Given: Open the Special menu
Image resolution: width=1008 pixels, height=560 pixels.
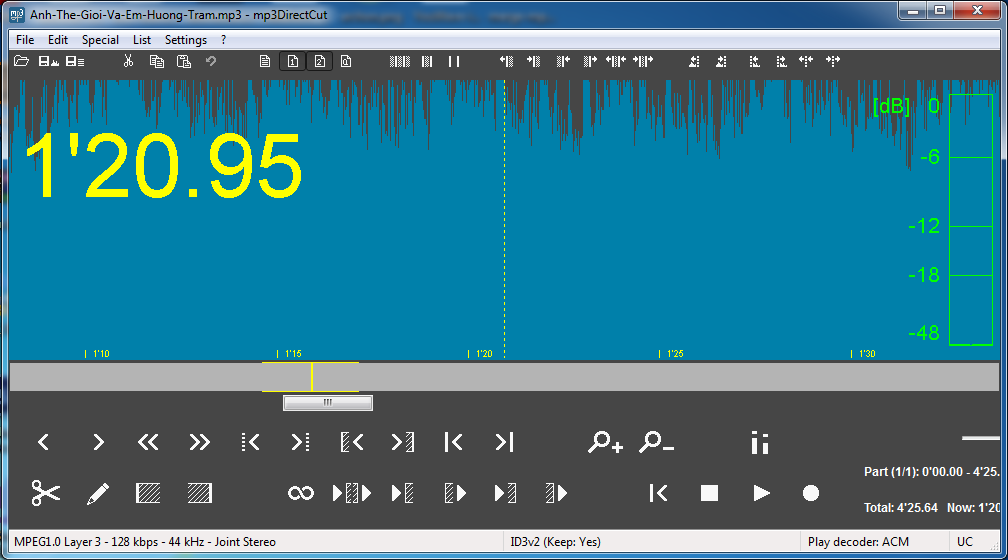Looking at the screenshot, I should pyautogui.click(x=100, y=40).
